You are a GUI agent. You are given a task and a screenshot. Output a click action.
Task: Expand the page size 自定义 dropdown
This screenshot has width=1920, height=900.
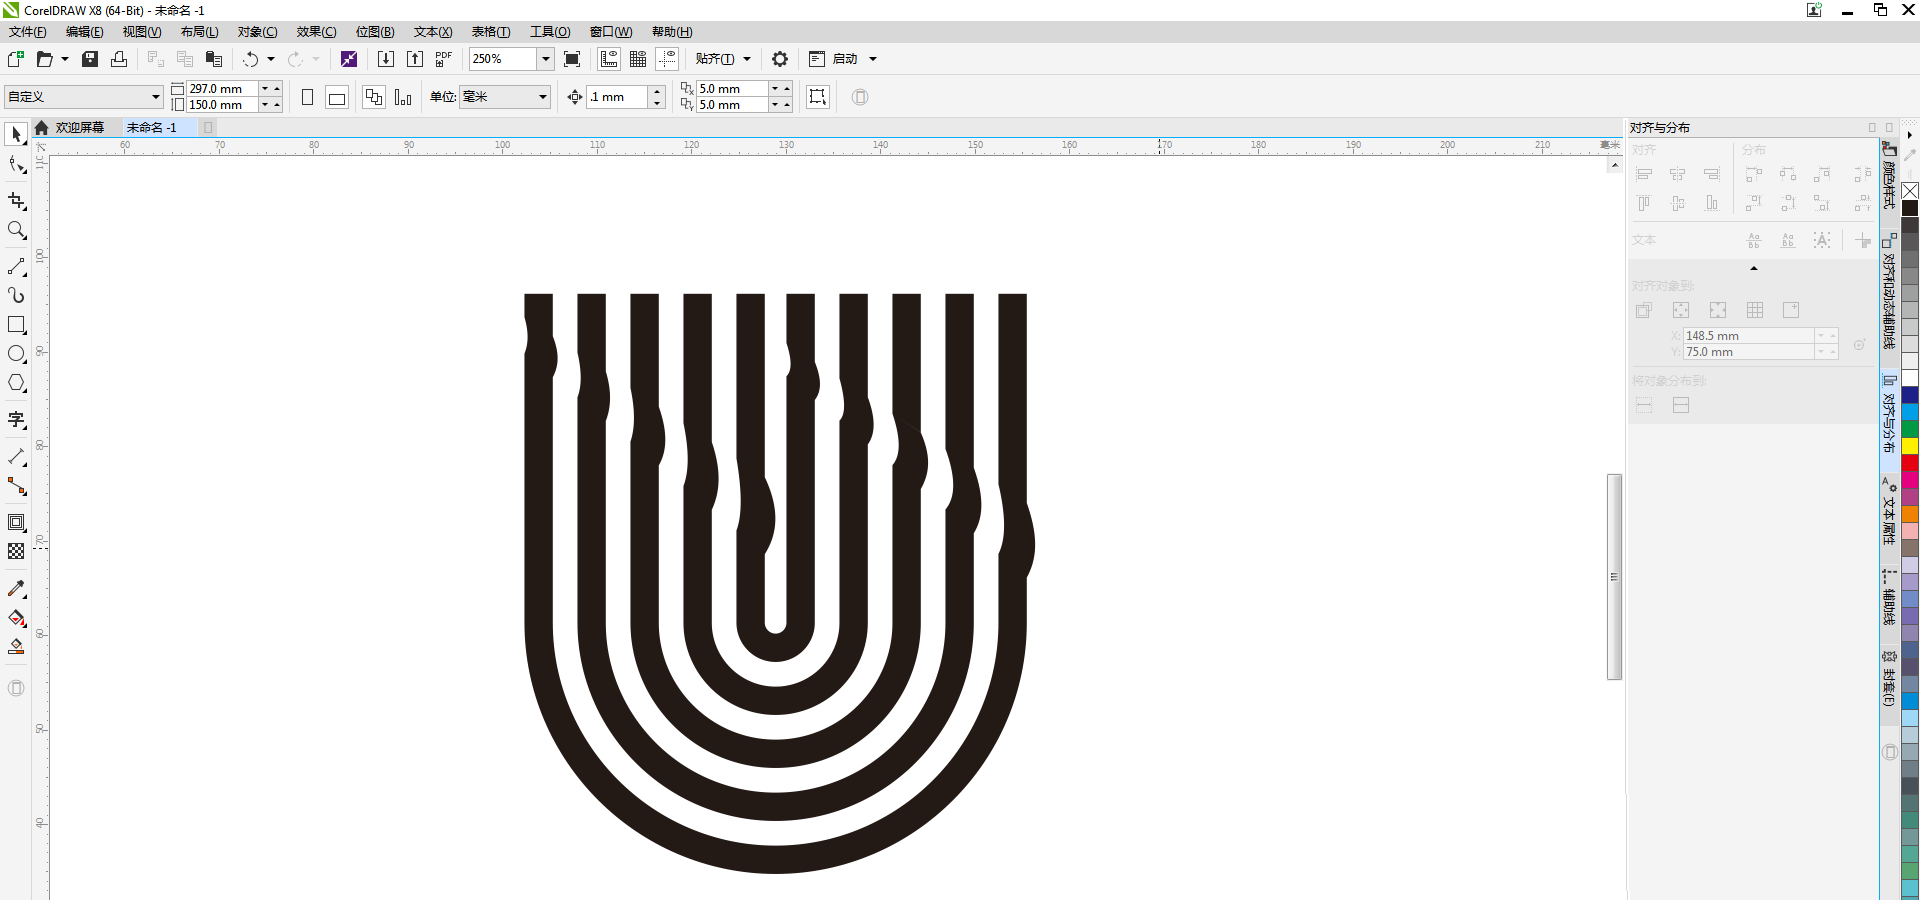156,97
